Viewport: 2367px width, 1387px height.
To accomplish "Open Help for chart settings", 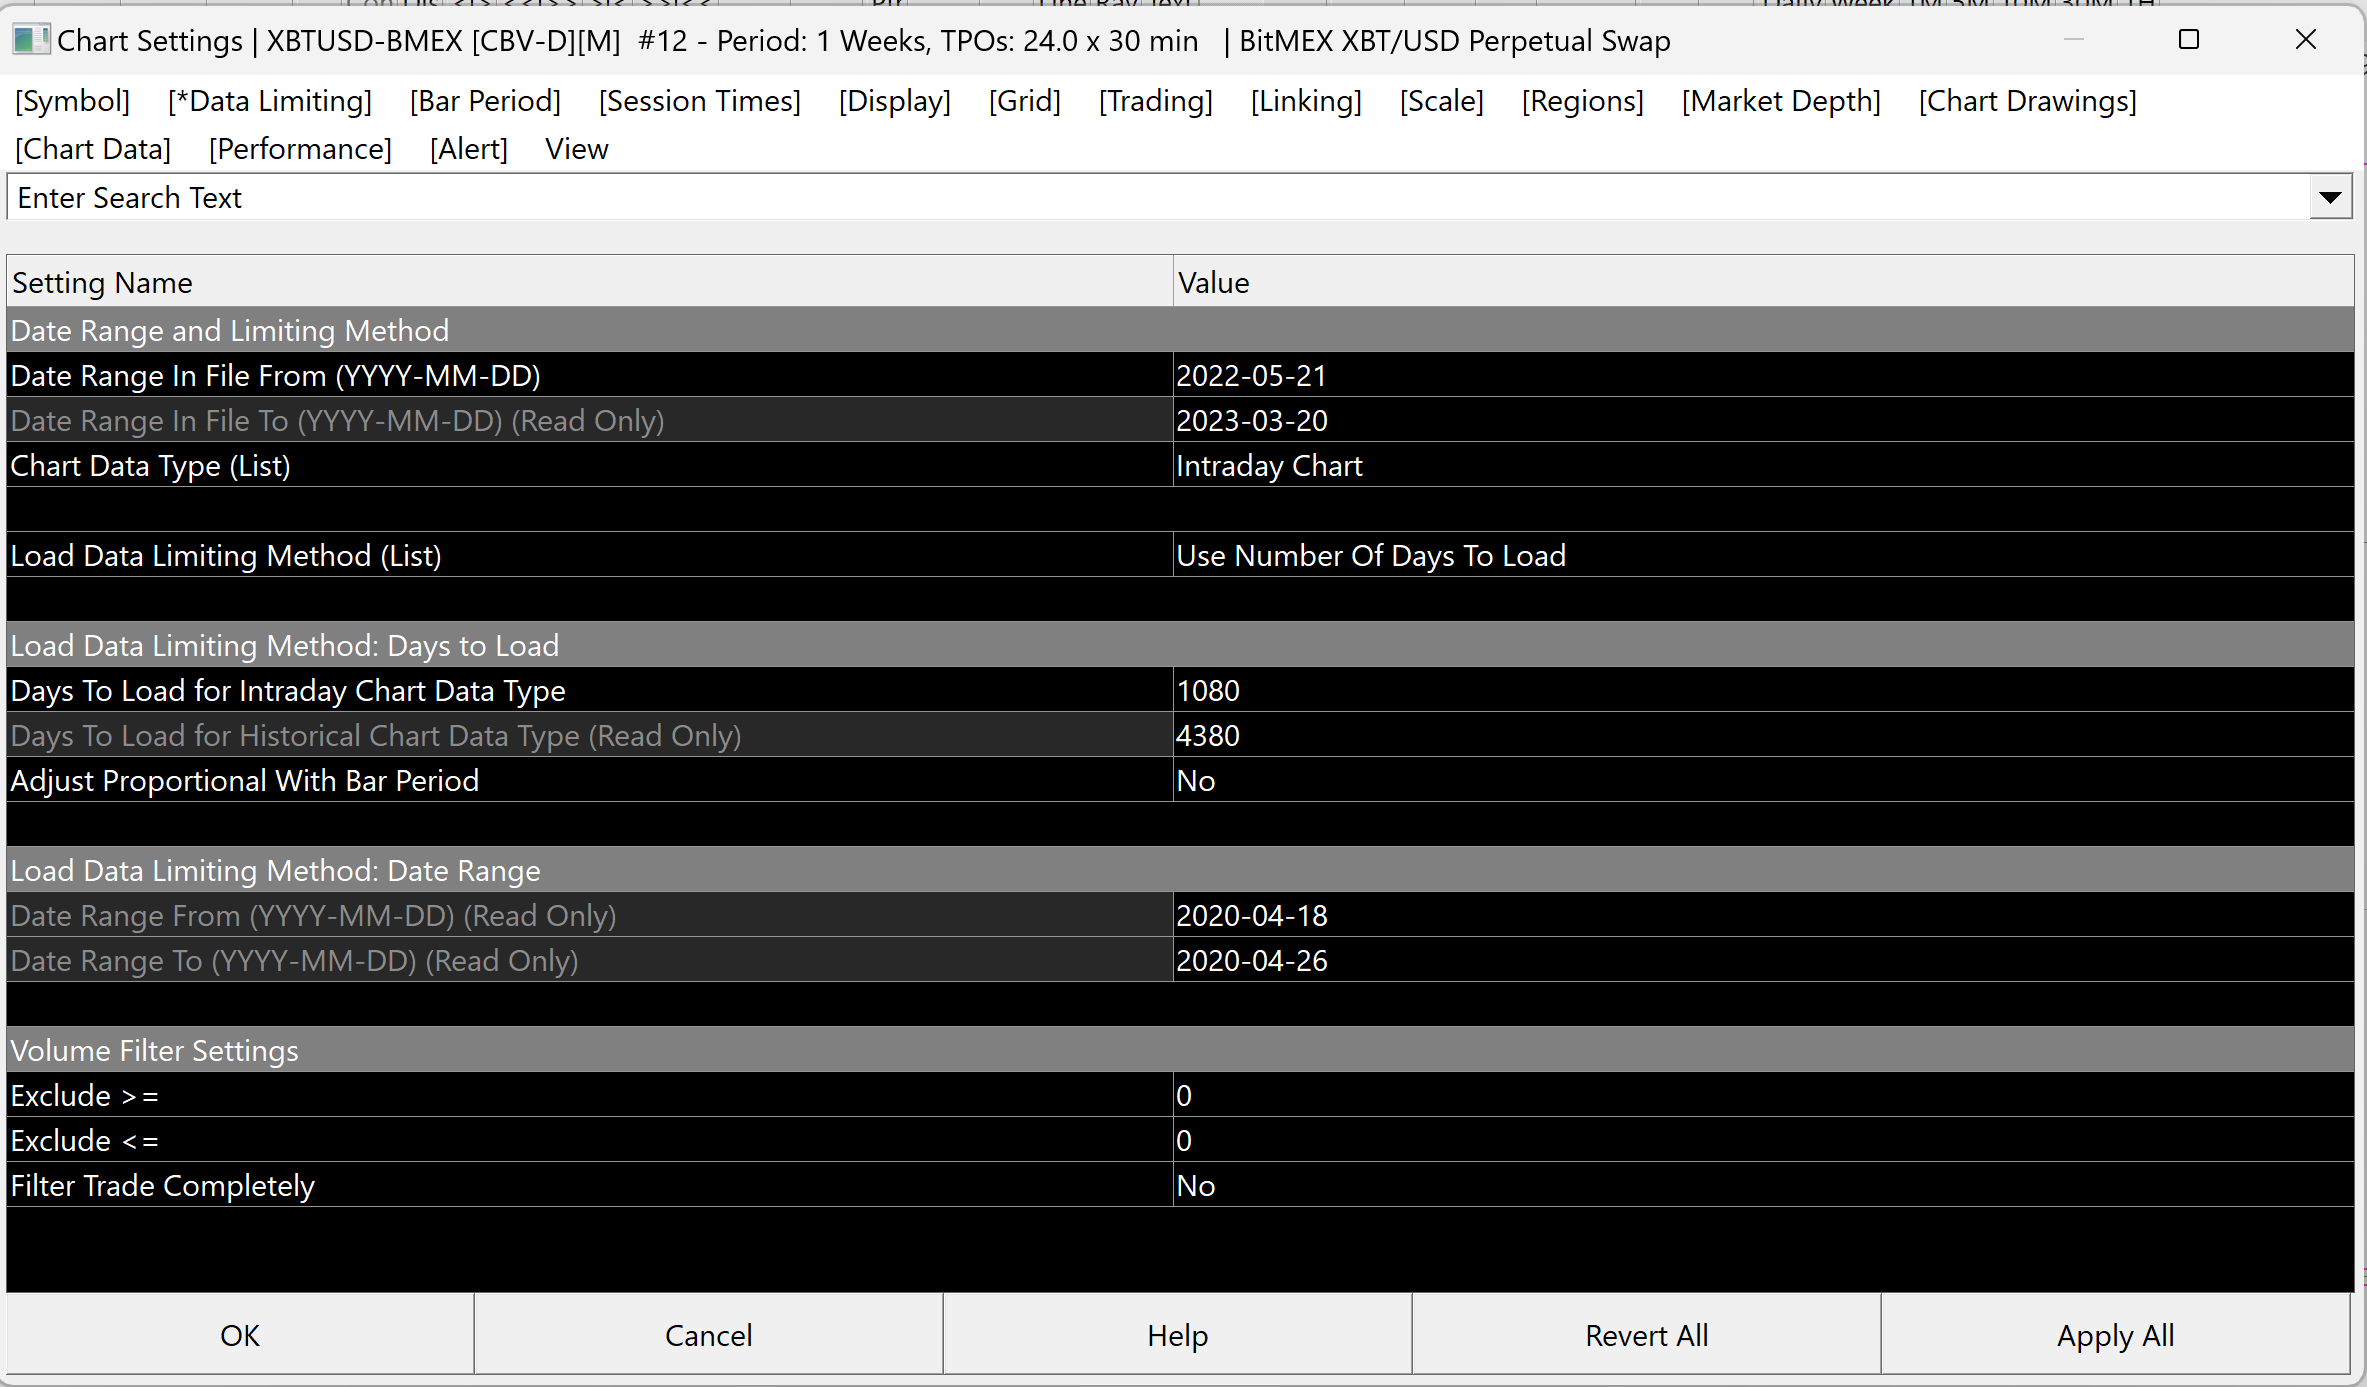I will pyautogui.click(x=1177, y=1335).
